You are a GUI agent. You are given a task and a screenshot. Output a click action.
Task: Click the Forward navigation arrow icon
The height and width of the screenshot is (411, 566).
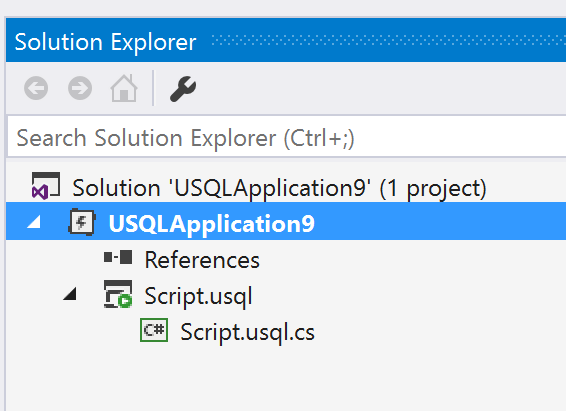(80, 88)
